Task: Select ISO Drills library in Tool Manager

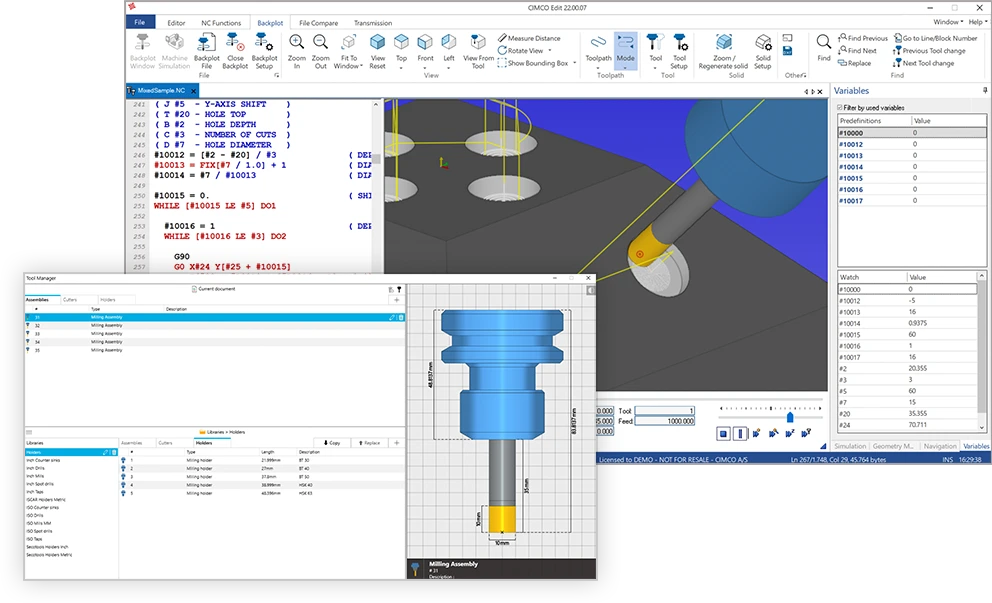Action: click(35, 516)
